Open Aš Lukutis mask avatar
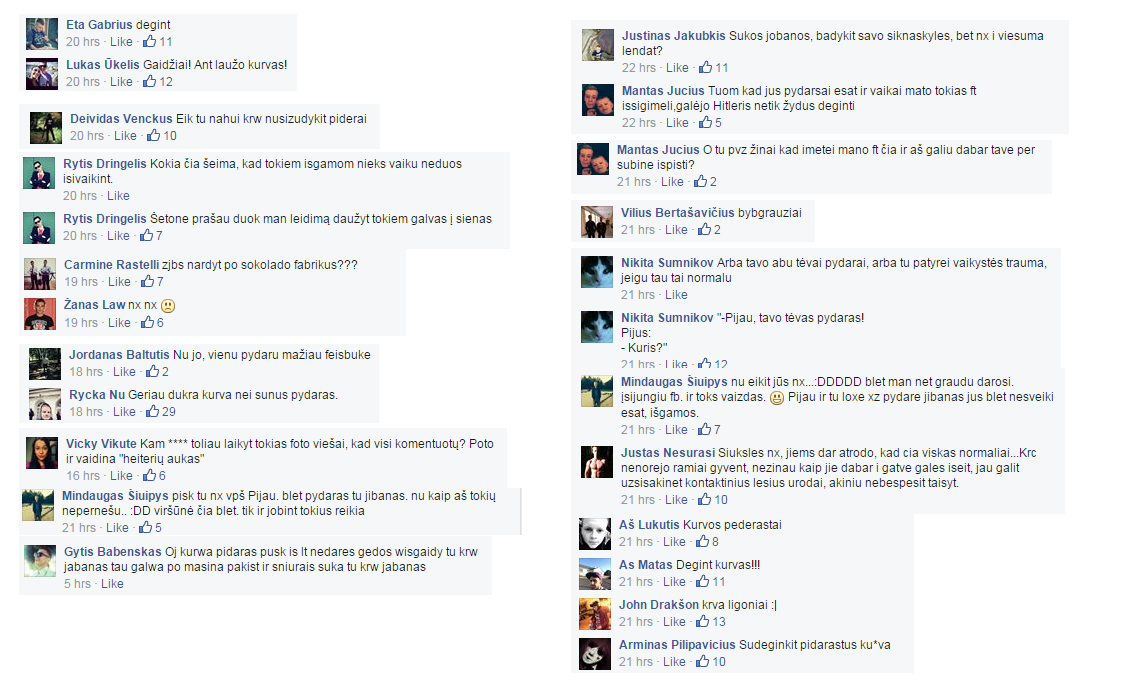This screenshot has width=1141, height=681. coord(595,534)
